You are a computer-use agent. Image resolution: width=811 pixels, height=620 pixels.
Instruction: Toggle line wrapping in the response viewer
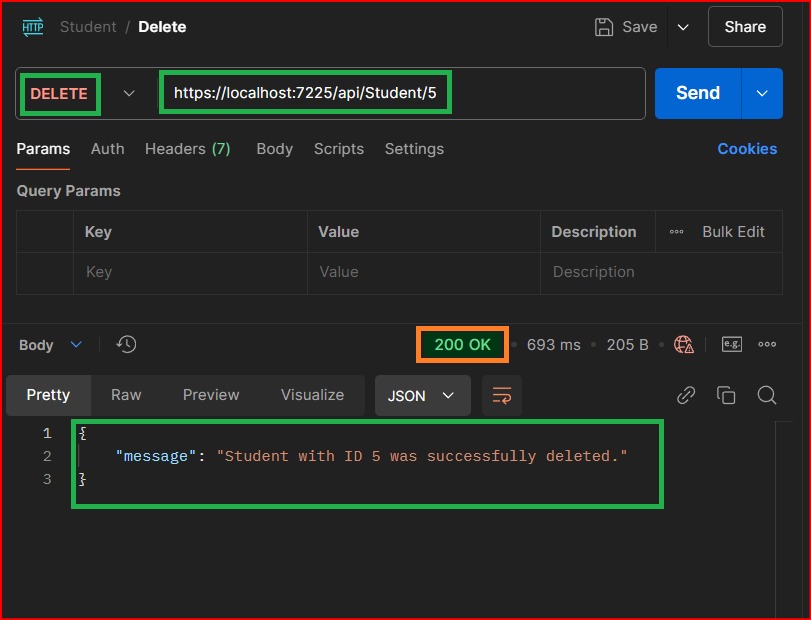point(501,395)
